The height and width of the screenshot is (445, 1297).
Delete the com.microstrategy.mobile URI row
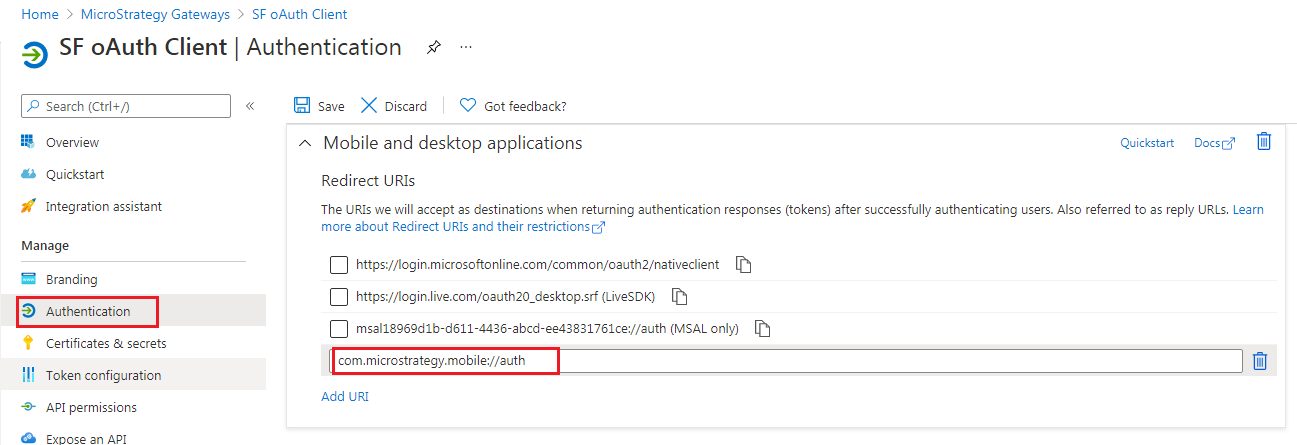point(1260,361)
